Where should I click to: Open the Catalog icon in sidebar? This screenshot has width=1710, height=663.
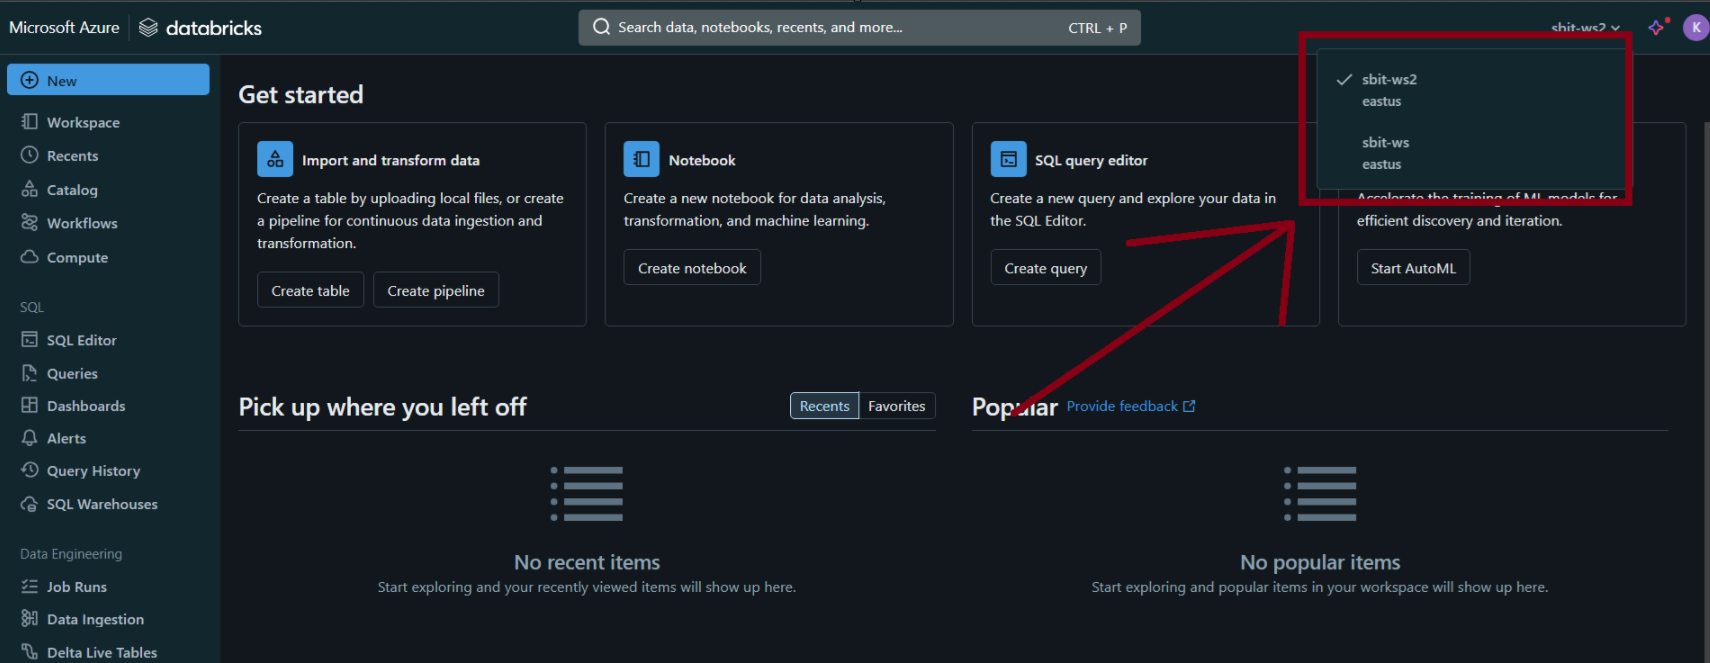point(30,189)
